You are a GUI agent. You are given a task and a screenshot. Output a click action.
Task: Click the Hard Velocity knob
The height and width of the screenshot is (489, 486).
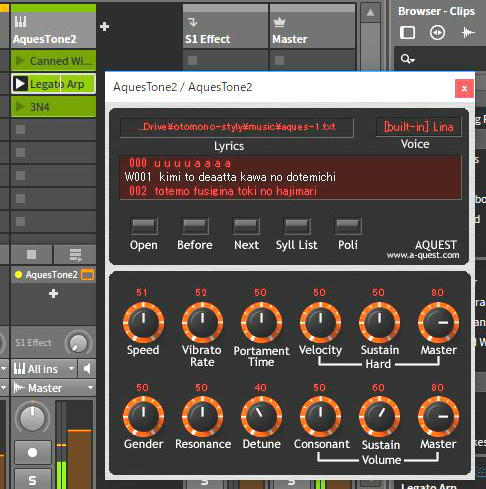[x=320, y=322]
